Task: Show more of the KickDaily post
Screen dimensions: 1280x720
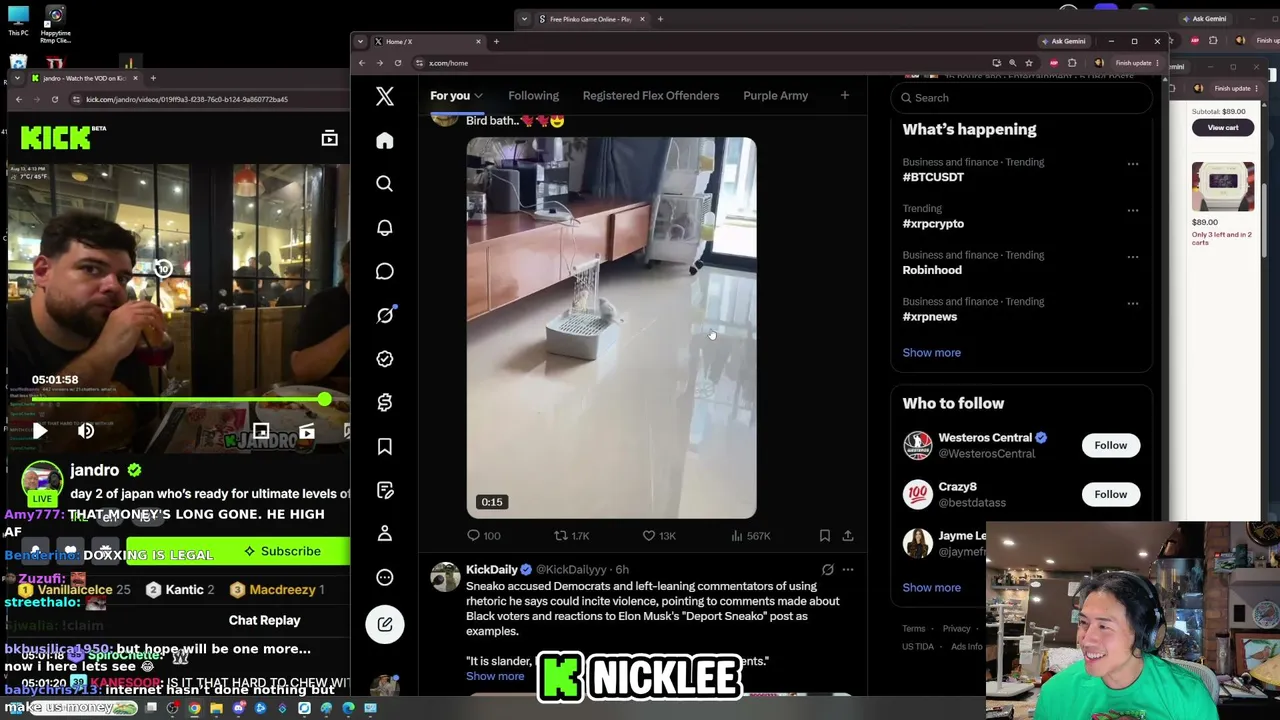Action: point(495,676)
